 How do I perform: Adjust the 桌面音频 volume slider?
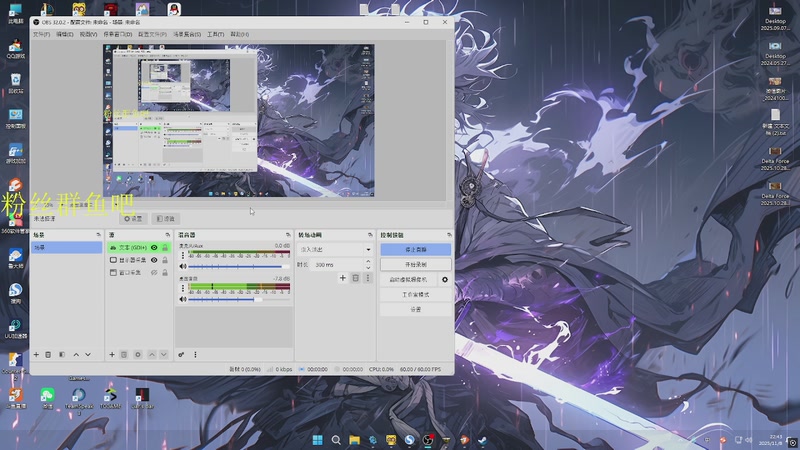click(240, 299)
